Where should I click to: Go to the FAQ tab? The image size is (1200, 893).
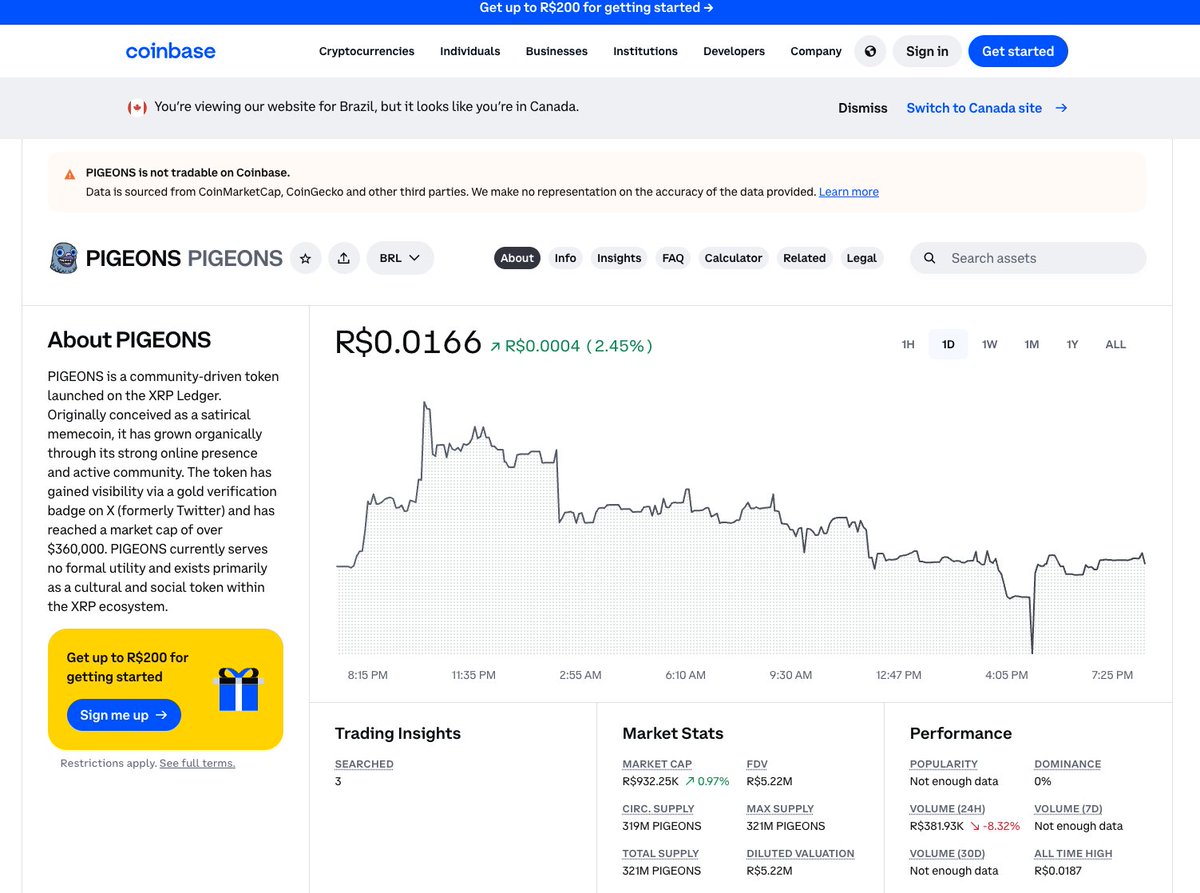(x=673, y=258)
